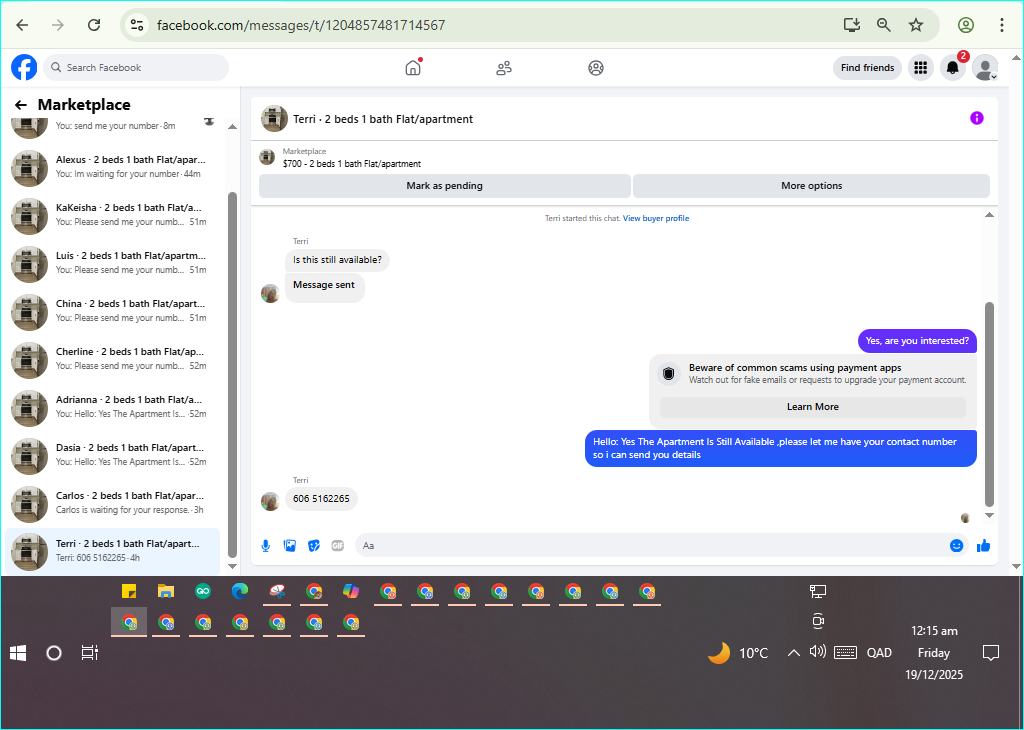Image resolution: width=1024 pixels, height=730 pixels.
Task: Open Cortana circle on taskbar
Action: tap(54, 653)
